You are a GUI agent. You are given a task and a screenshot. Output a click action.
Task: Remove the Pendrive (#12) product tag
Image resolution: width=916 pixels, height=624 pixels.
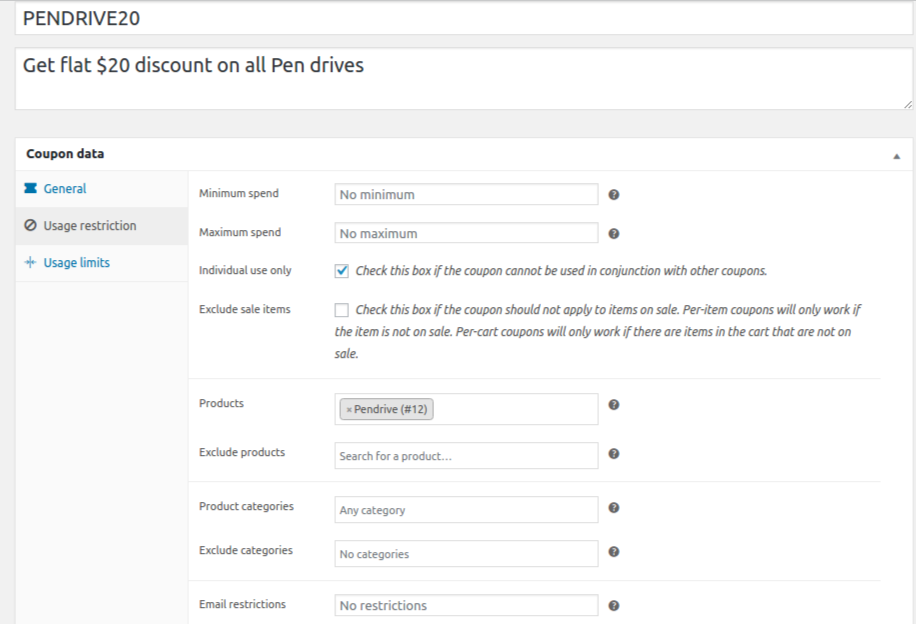tap(349, 410)
